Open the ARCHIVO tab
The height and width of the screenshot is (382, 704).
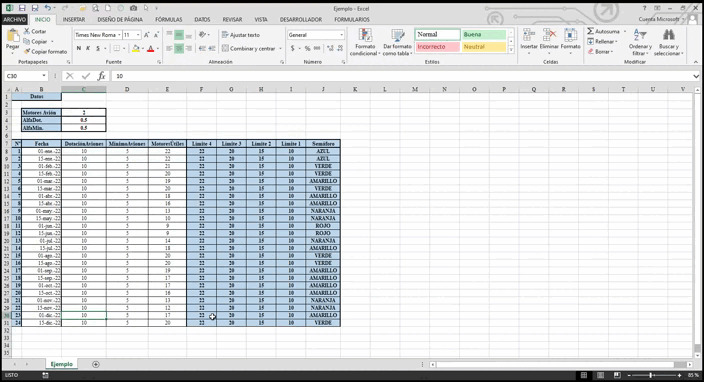pyautogui.click(x=14, y=19)
